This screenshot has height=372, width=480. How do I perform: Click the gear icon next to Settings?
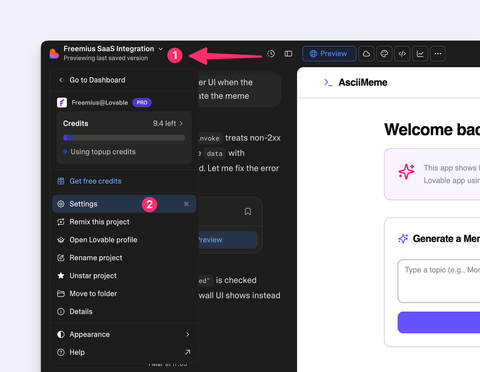click(x=61, y=204)
